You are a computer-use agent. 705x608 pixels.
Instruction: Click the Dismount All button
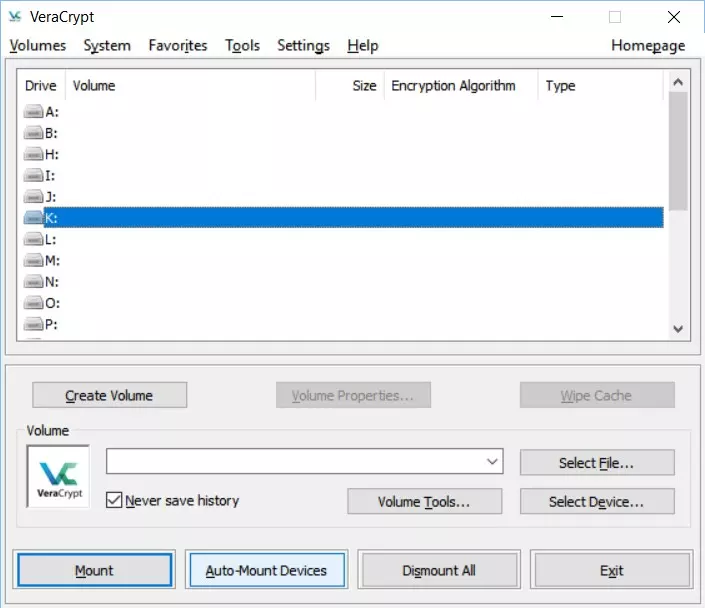(439, 570)
